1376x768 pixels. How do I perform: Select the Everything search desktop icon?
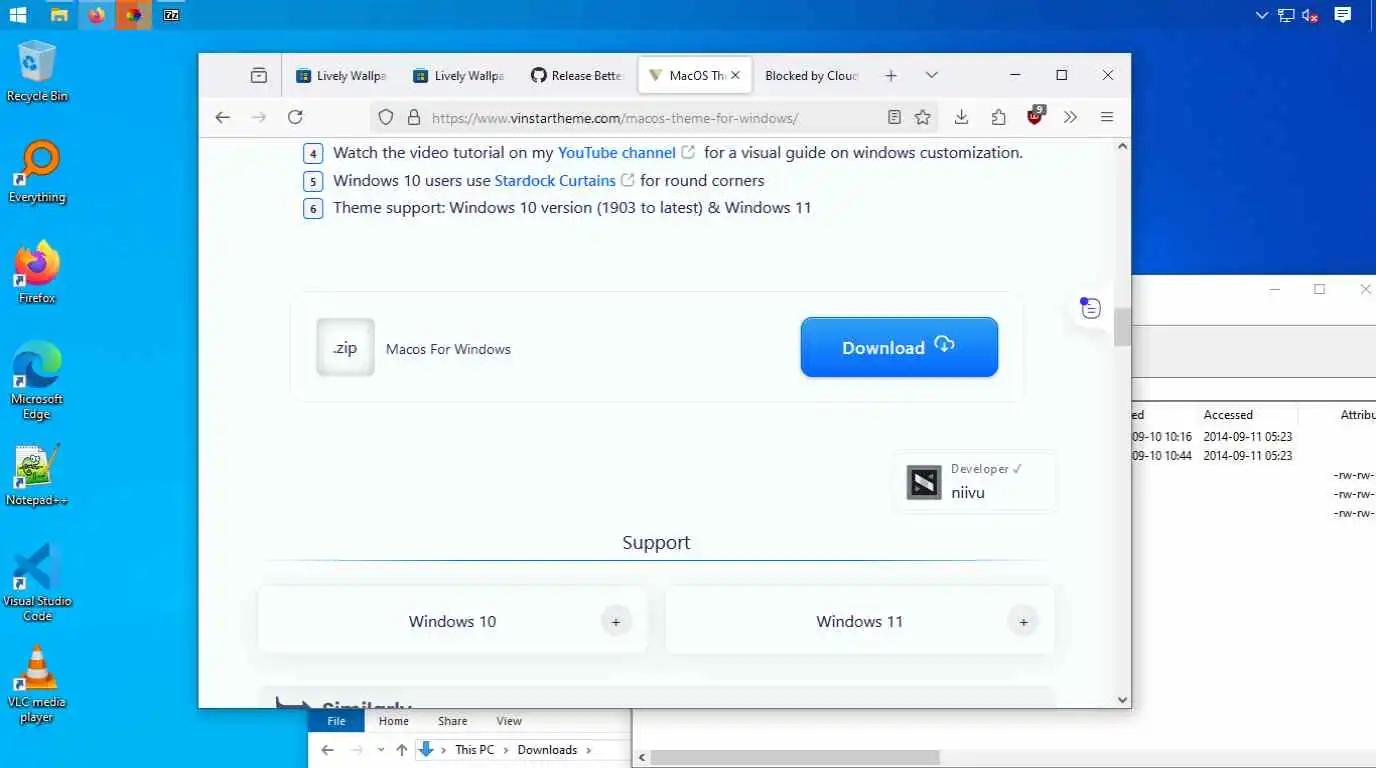[x=37, y=172]
